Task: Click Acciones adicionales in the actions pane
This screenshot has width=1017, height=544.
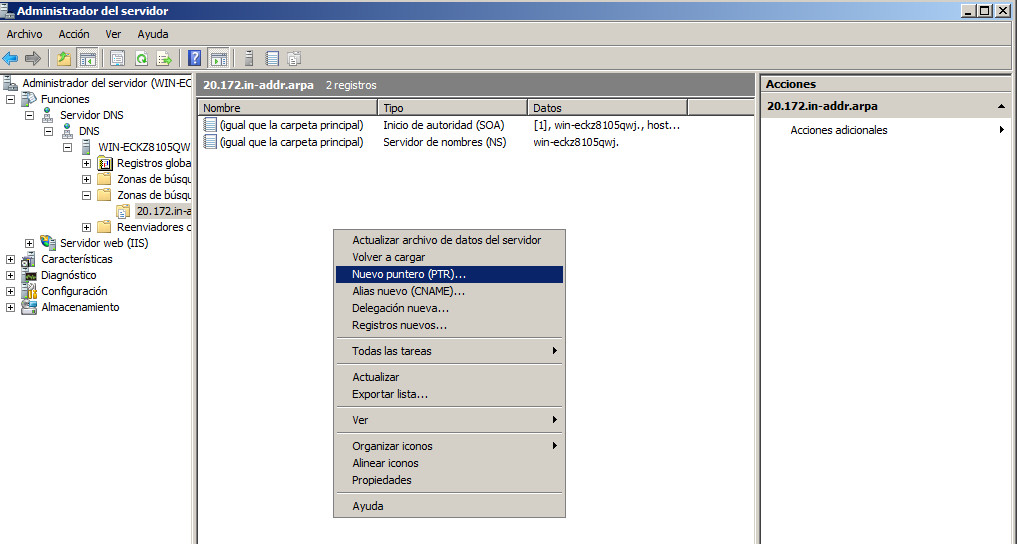Action: [838, 130]
